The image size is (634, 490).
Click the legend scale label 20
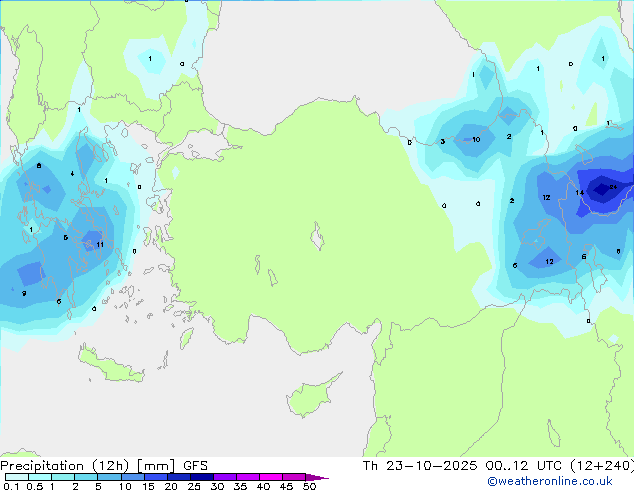[x=171, y=486]
